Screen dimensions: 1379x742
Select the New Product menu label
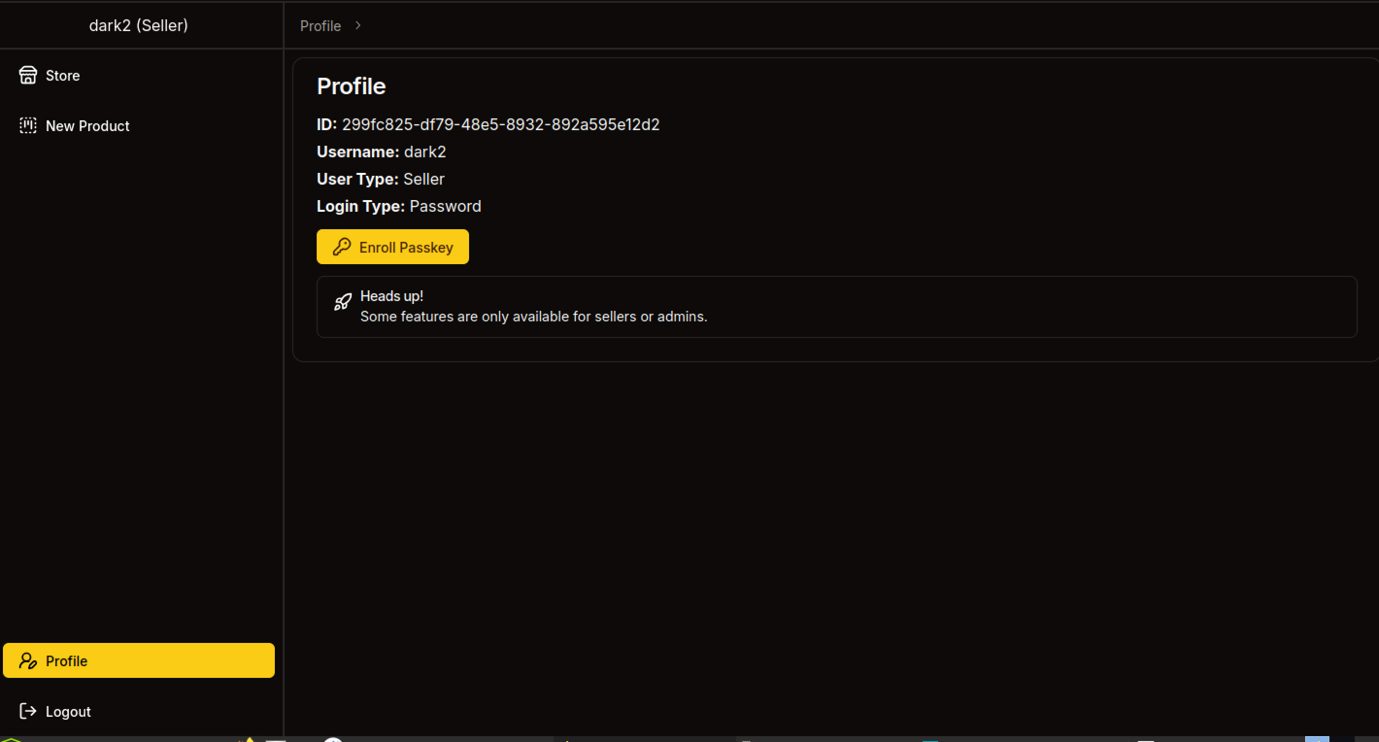(x=87, y=126)
